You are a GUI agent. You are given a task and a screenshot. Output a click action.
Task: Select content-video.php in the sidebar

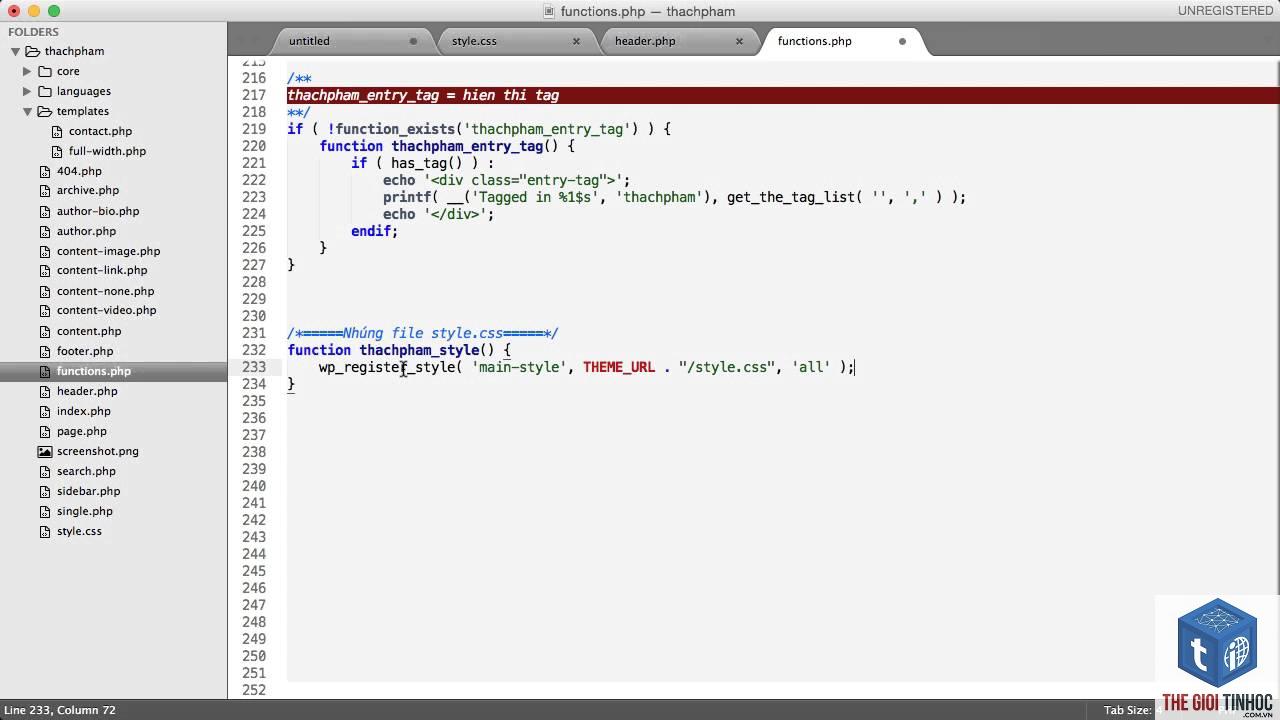point(106,310)
